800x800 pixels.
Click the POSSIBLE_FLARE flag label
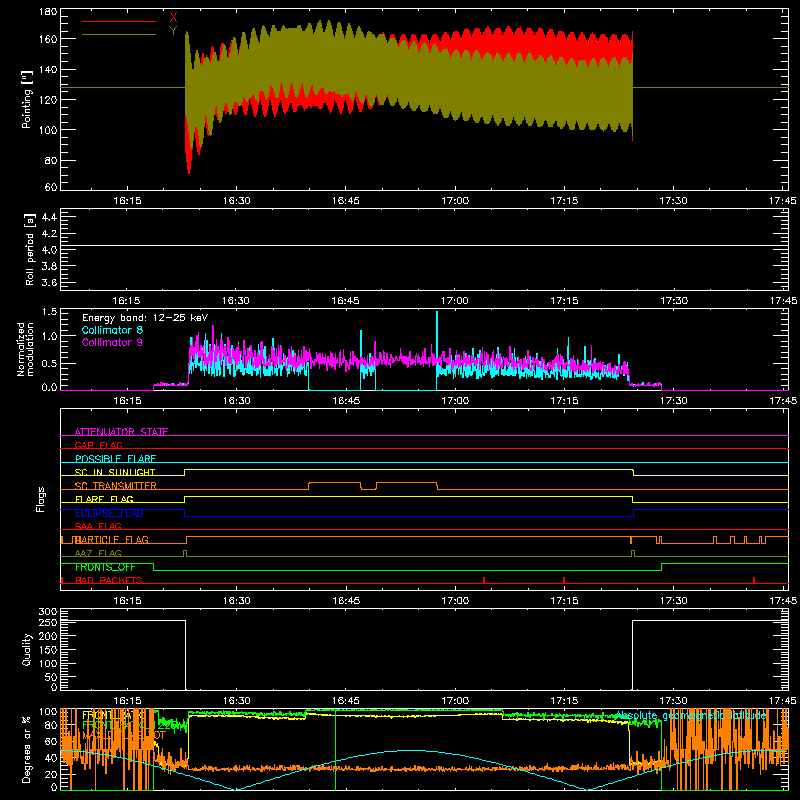[115, 459]
